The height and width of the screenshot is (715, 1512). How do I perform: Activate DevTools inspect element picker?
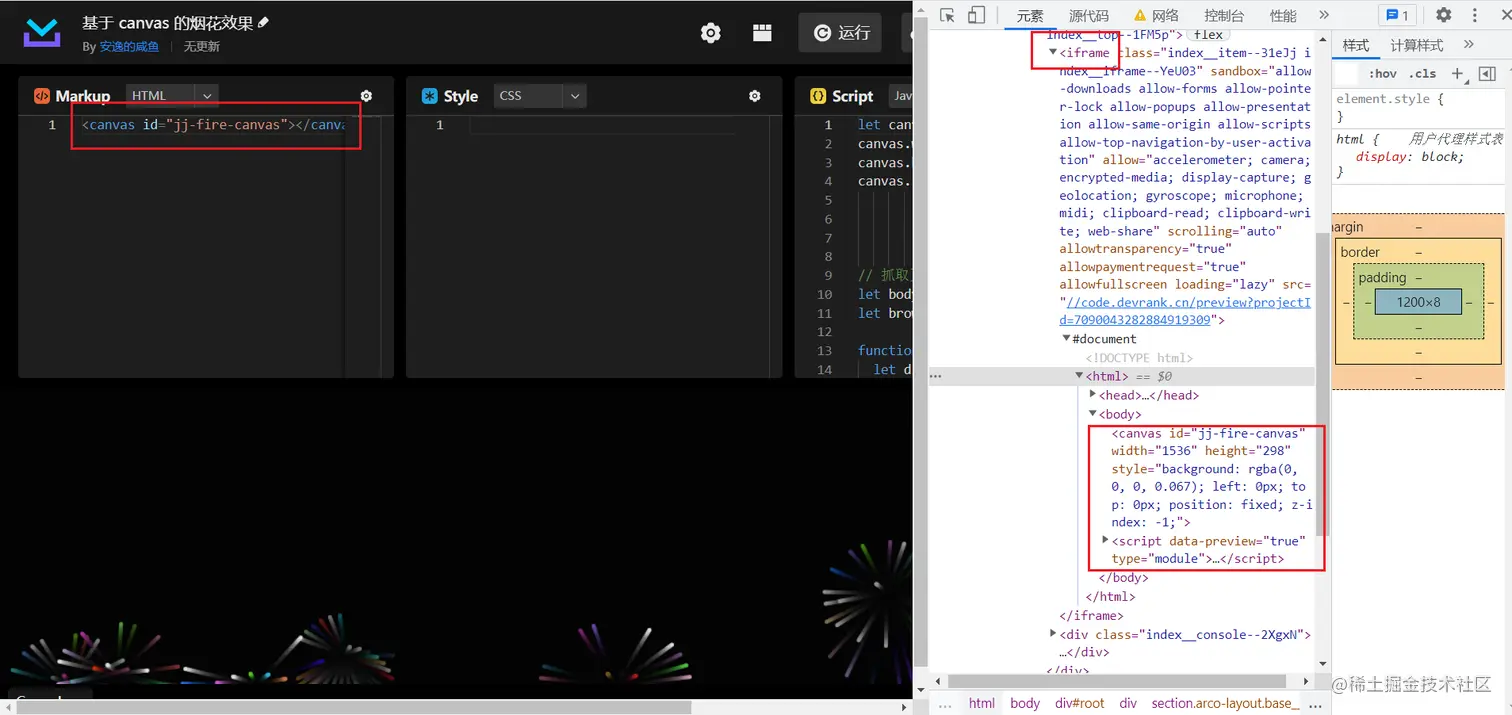(948, 15)
